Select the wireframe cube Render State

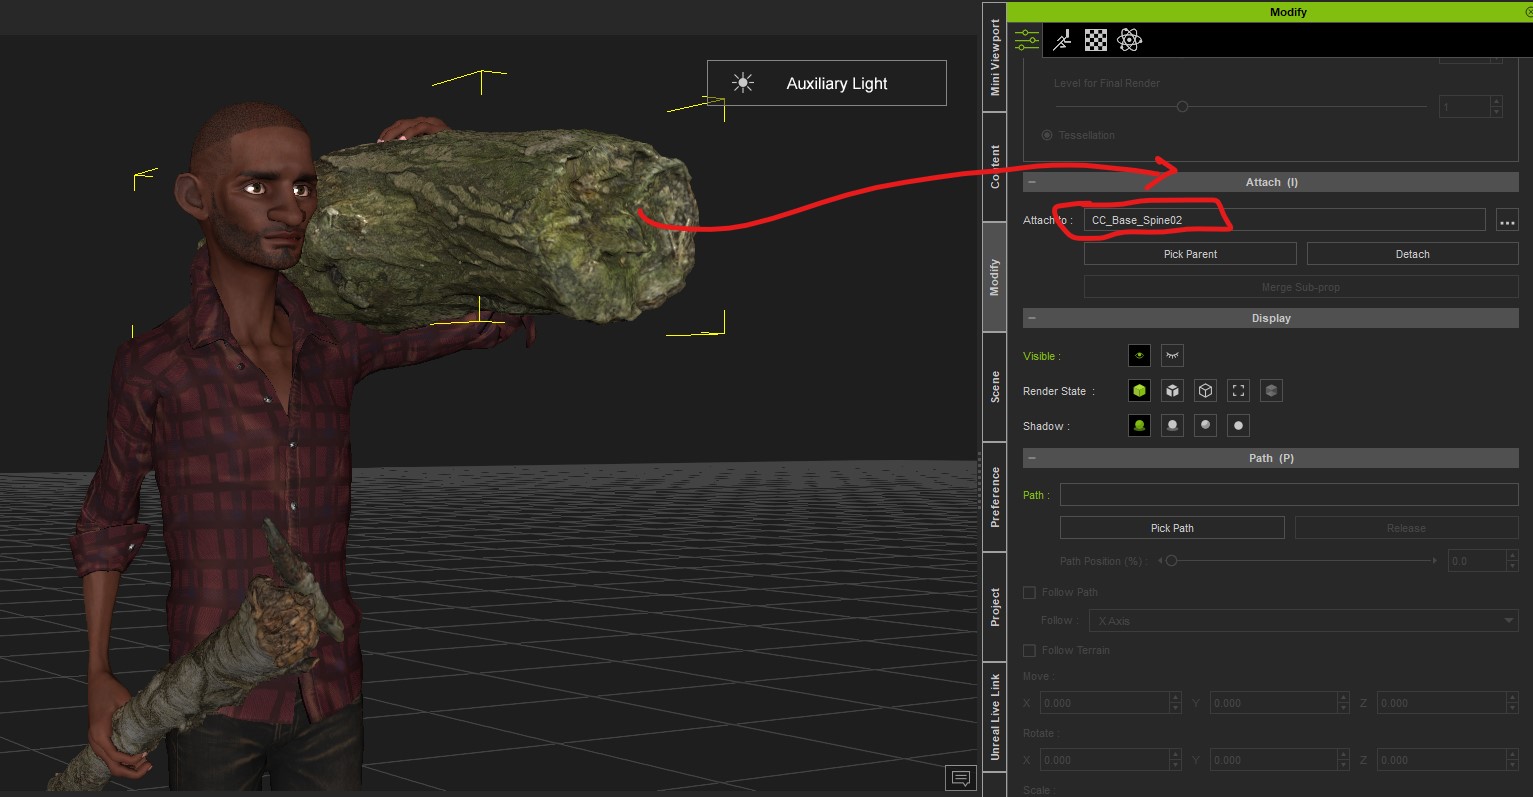click(1206, 390)
